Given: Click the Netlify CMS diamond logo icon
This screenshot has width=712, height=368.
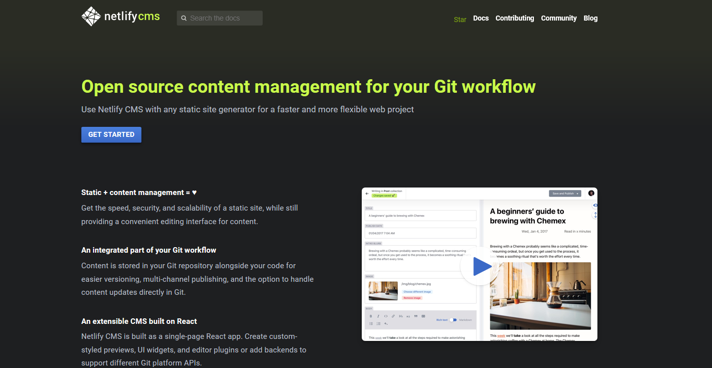Looking at the screenshot, I should pyautogui.click(x=91, y=16).
